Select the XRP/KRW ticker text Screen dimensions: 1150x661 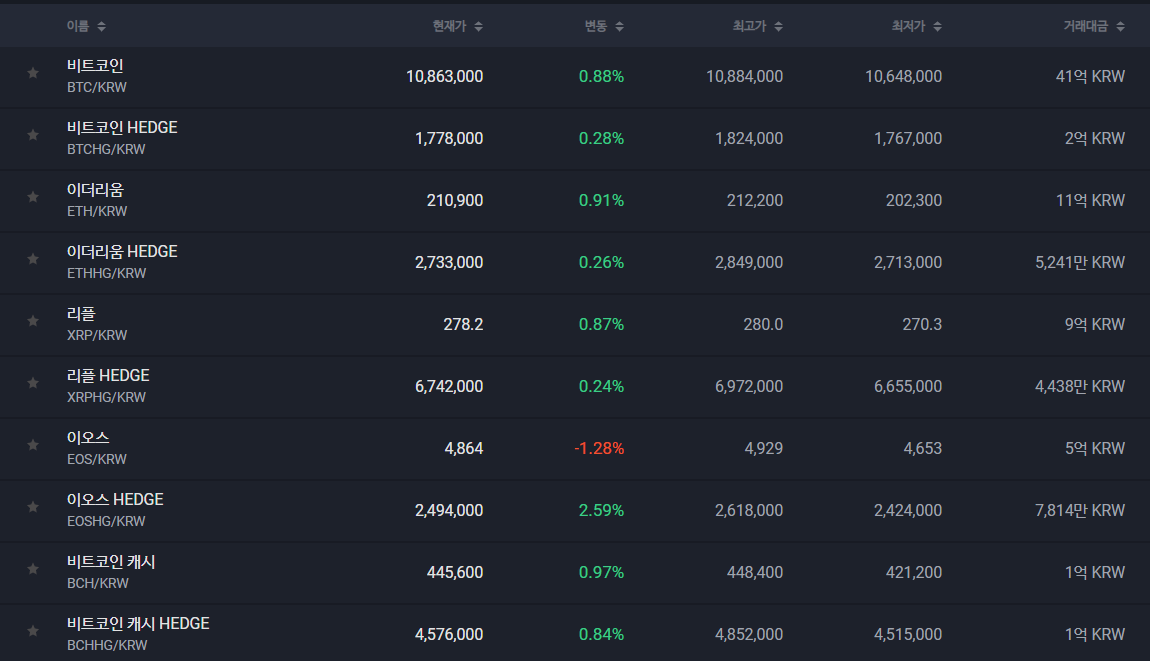[97, 335]
